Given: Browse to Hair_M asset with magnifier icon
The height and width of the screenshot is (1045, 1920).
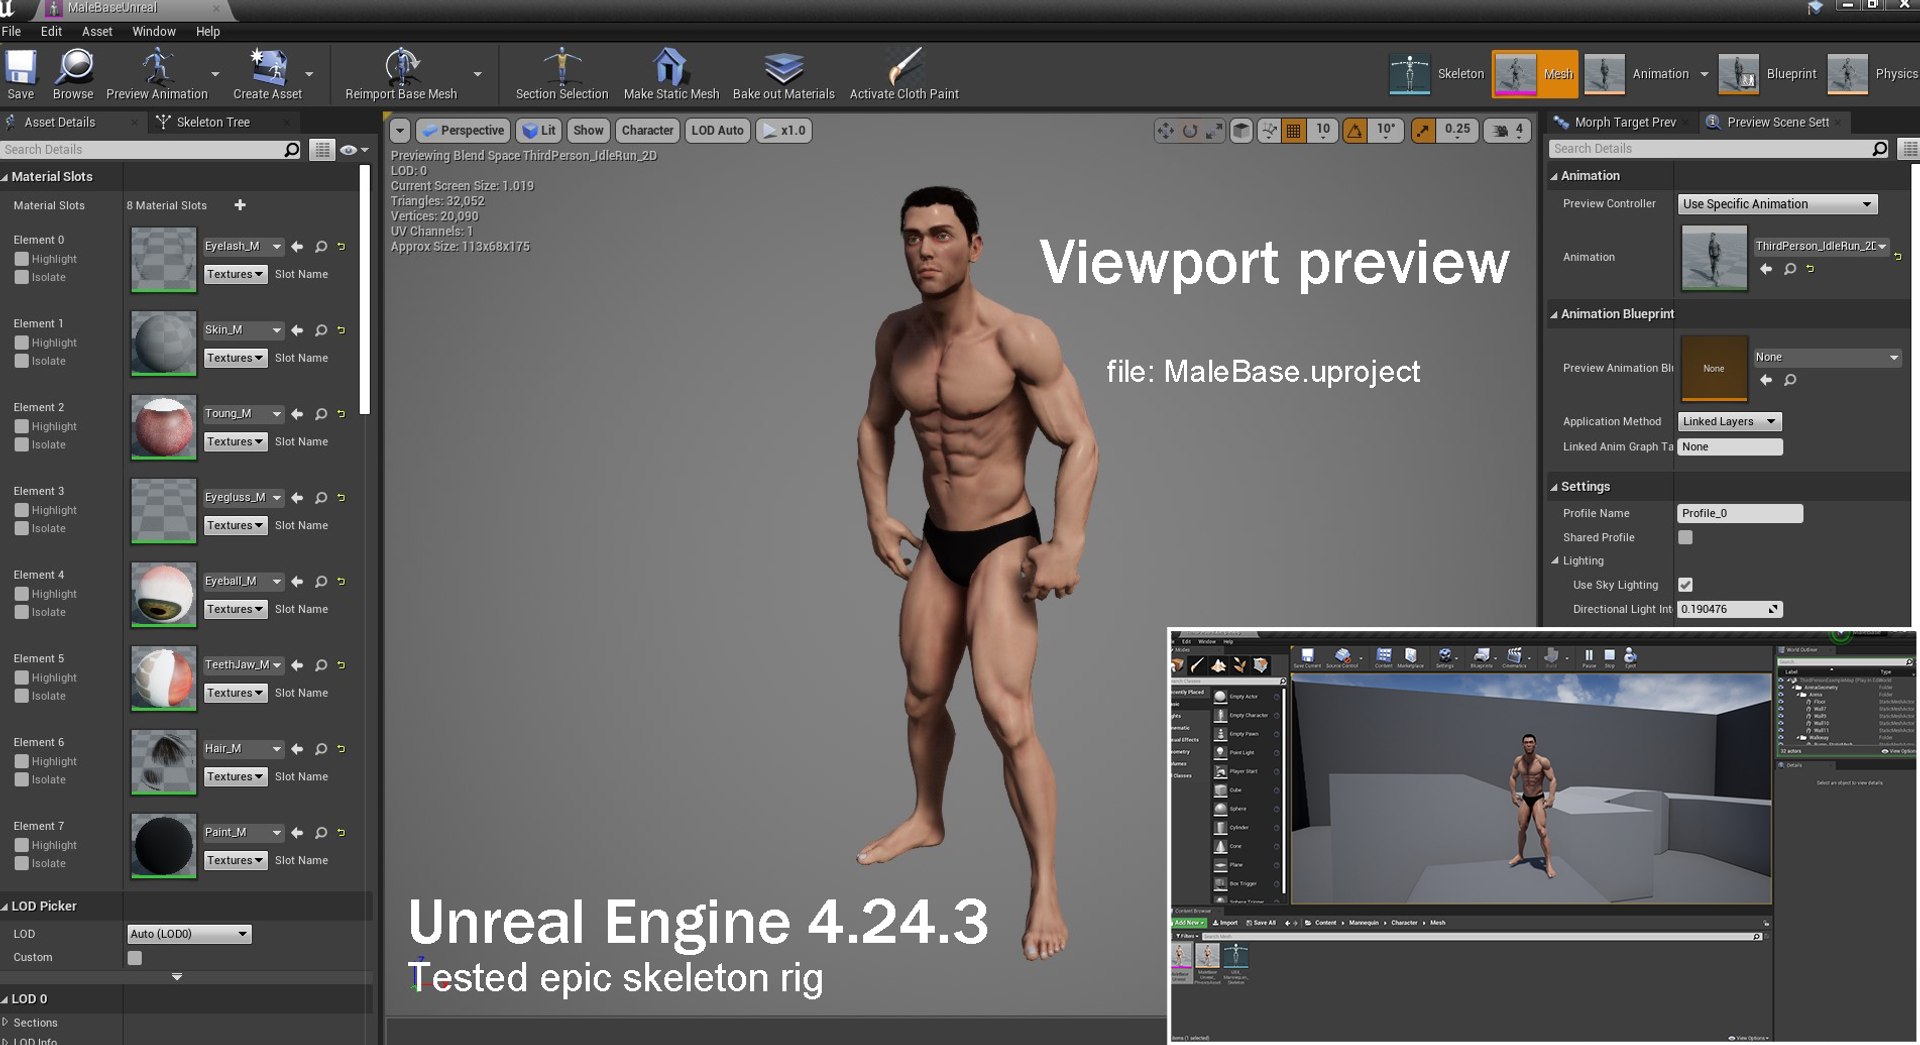Looking at the screenshot, I should click(x=321, y=749).
